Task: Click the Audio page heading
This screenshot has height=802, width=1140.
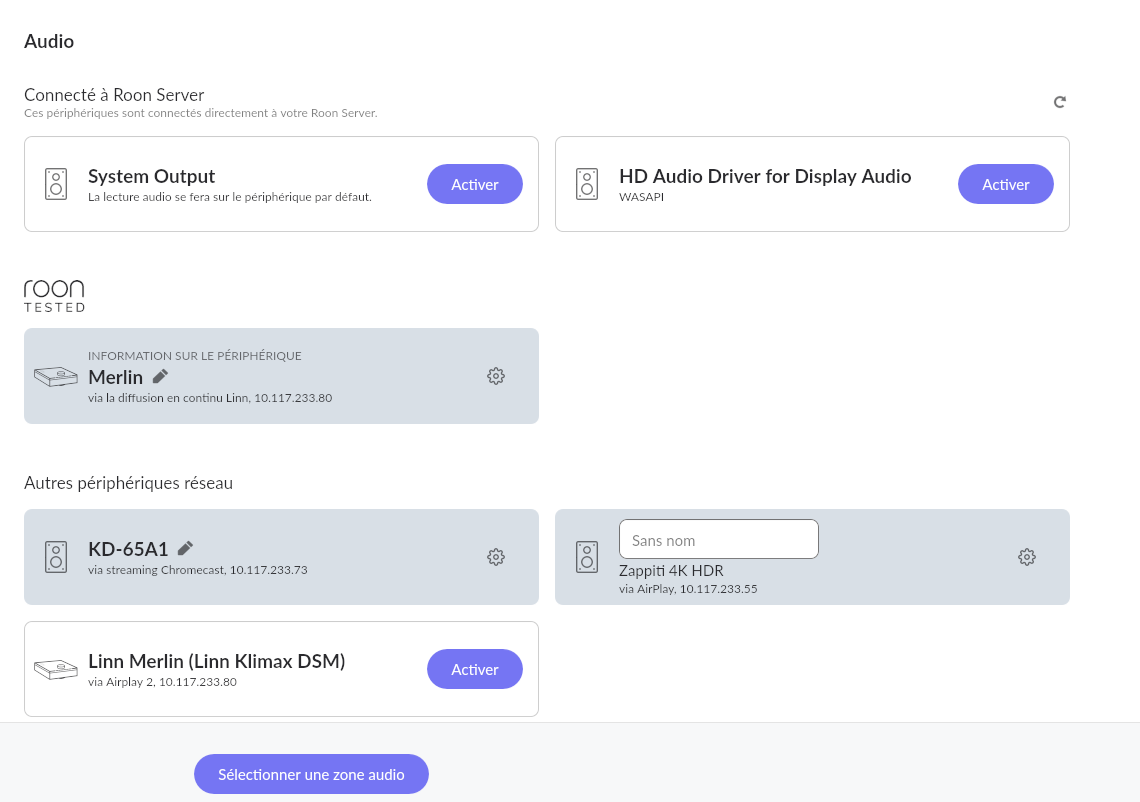Action: coord(49,41)
